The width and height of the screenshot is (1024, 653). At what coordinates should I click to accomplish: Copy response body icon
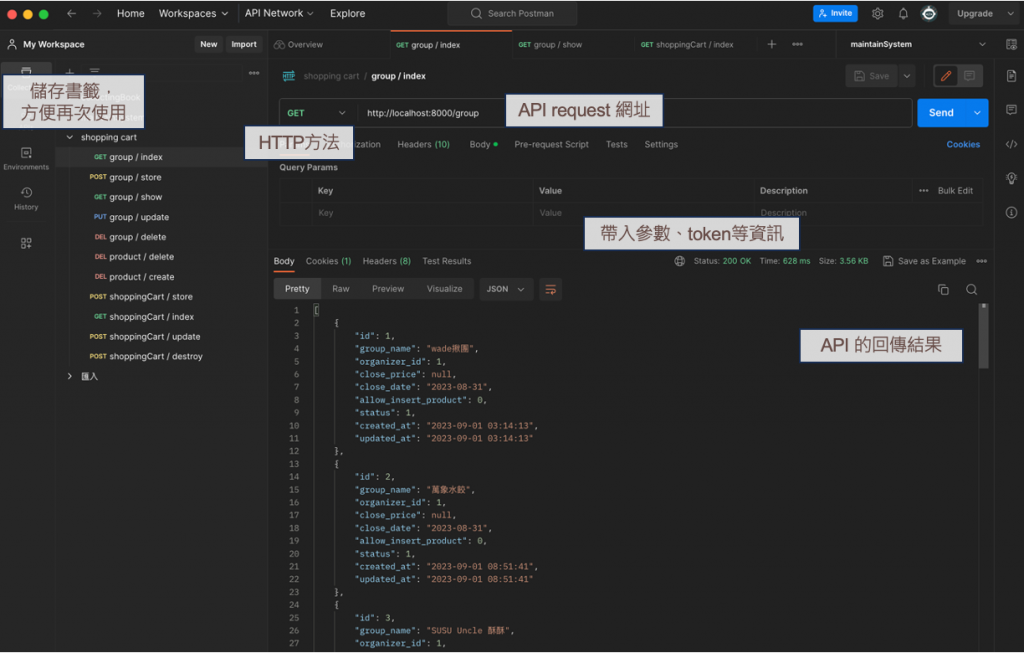click(943, 289)
